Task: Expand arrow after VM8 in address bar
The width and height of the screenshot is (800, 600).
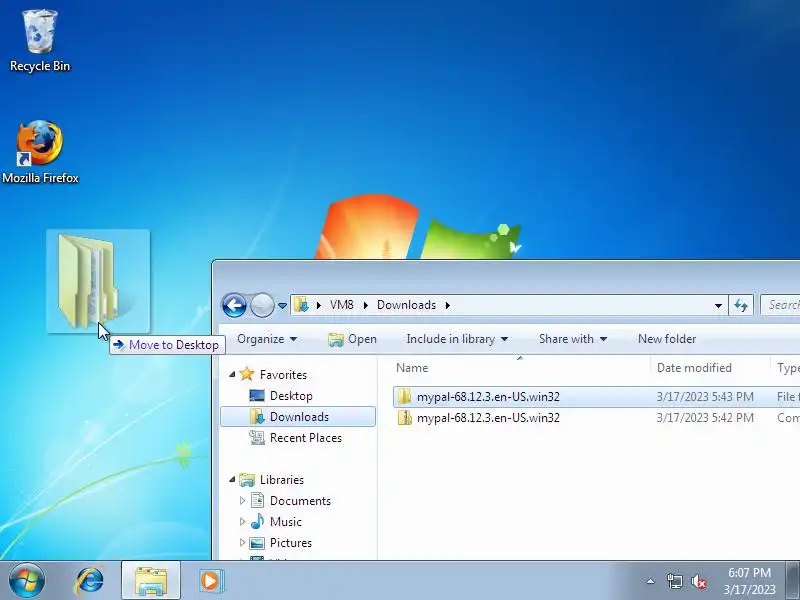Action: pyautogui.click(x=365, y=305)
